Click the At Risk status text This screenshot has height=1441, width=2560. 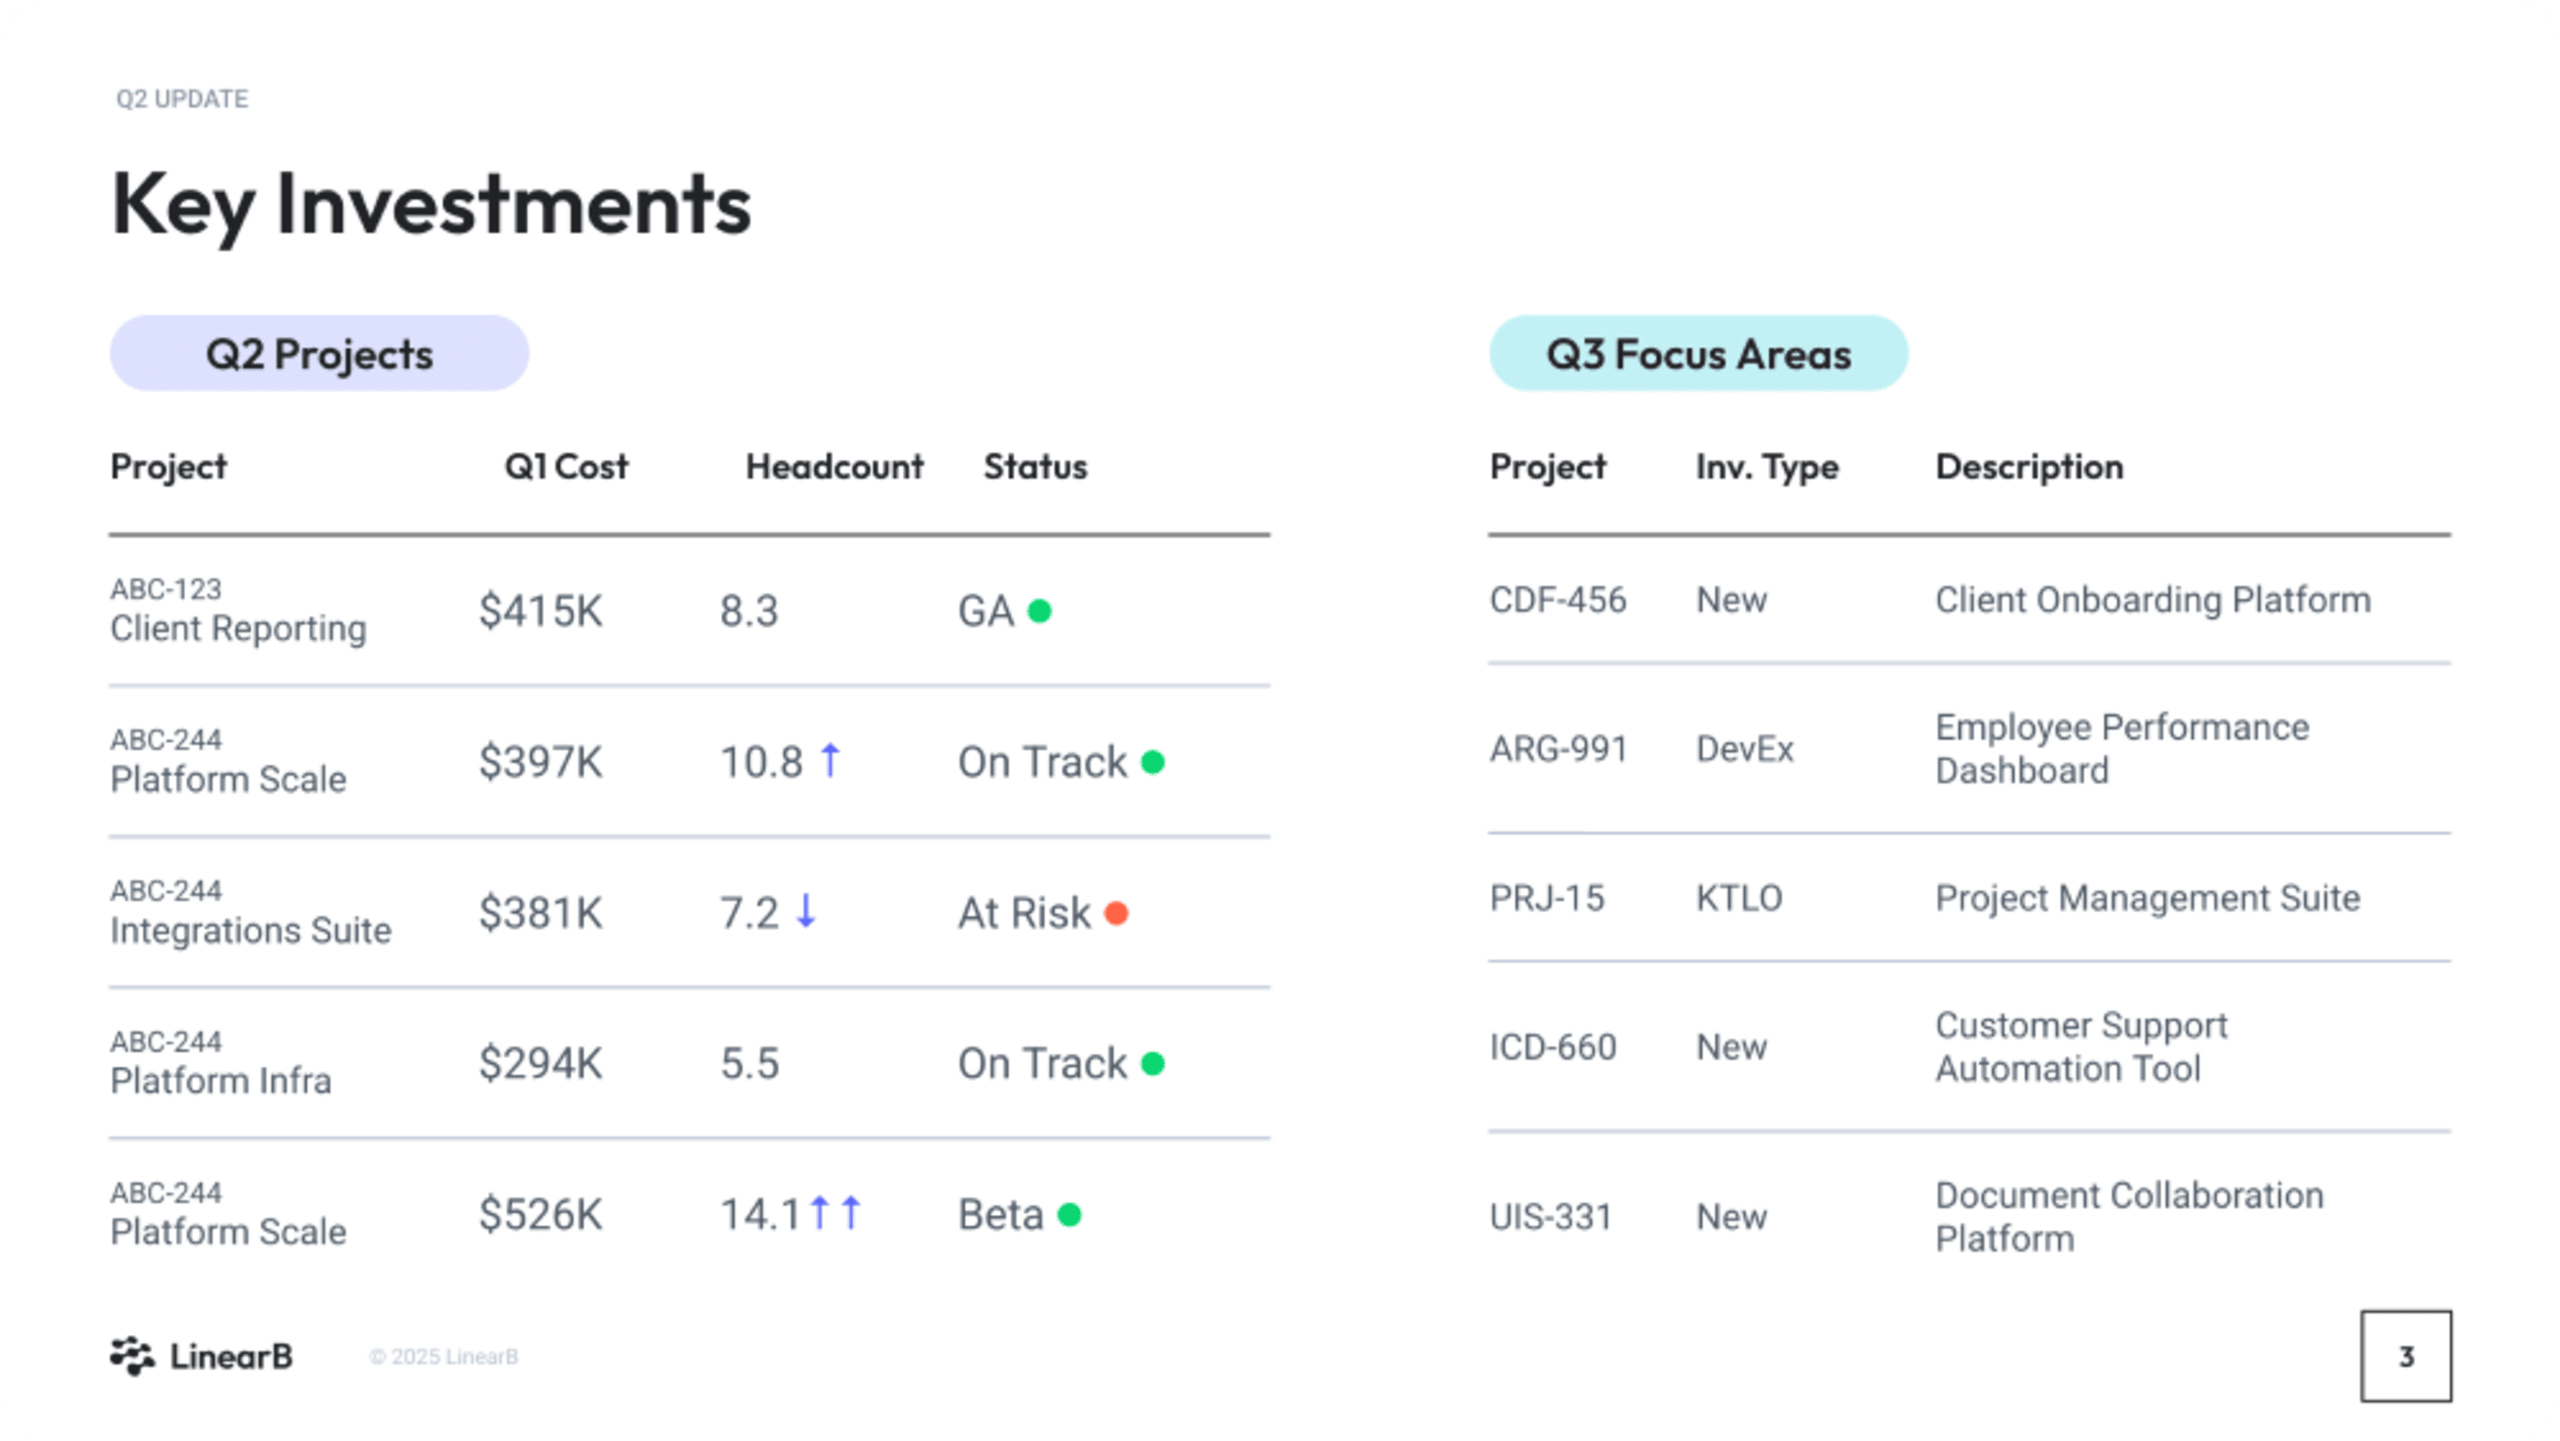pyautogui.click(x=1024, y=913)
